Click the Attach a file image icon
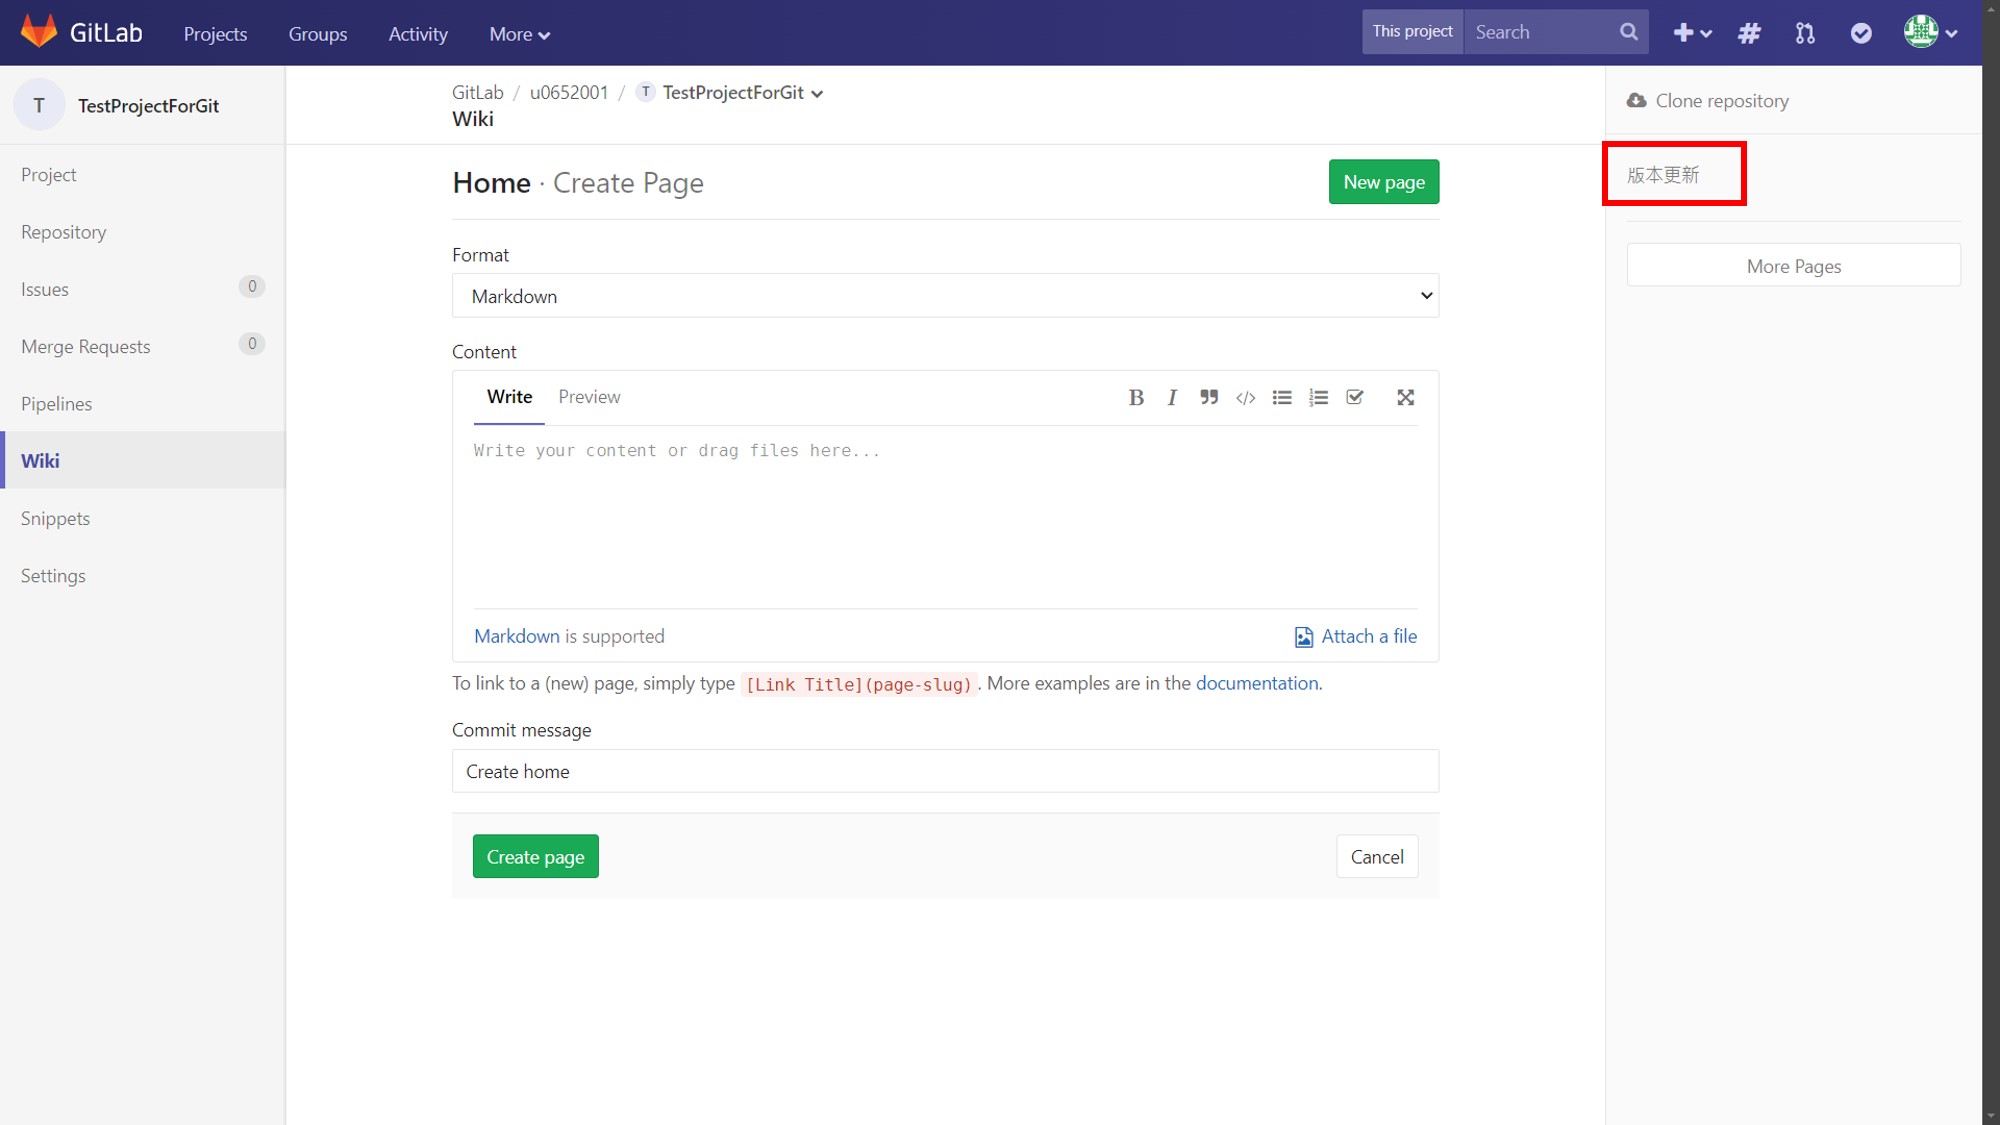This screenshot has width=2000, height=1125. (1304, 637)
